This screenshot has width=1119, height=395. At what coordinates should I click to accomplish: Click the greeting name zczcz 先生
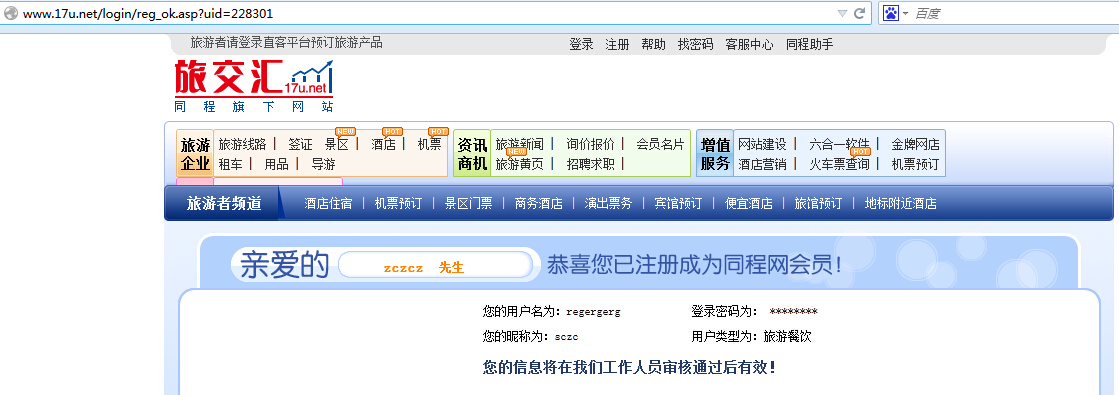click(424, 268)
